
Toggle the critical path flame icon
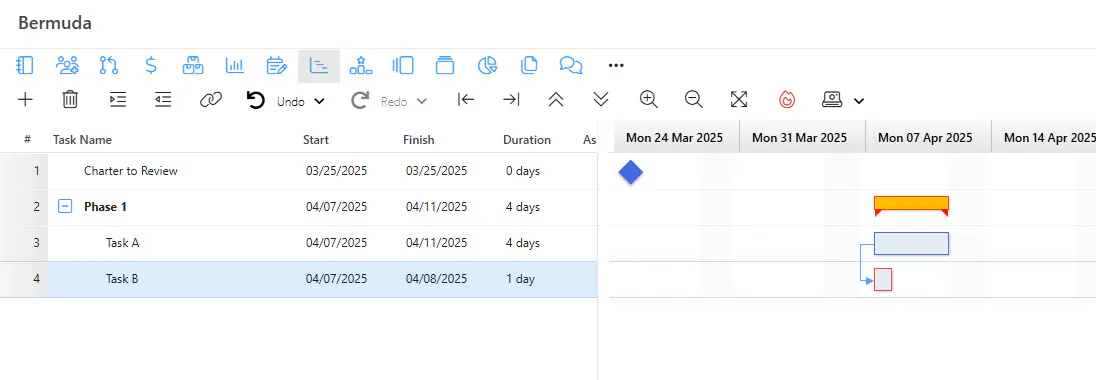(x=787, y=100)
